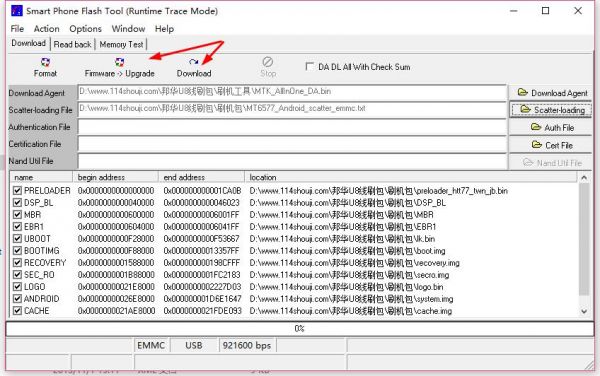This screenshot has width=600, height=376.
Task: Click the partition list's down arrow
Action: (584, 311)
